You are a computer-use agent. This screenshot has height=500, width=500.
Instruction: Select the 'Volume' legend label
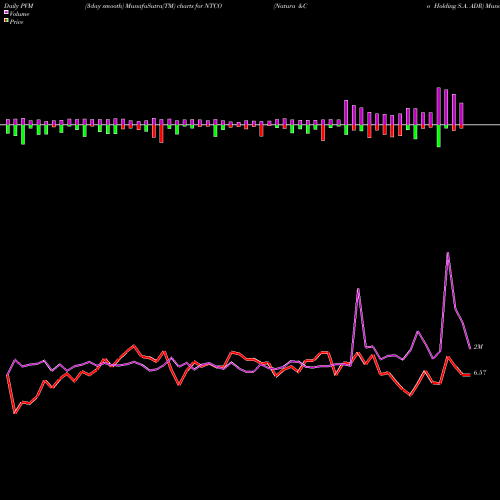point(19,14)
